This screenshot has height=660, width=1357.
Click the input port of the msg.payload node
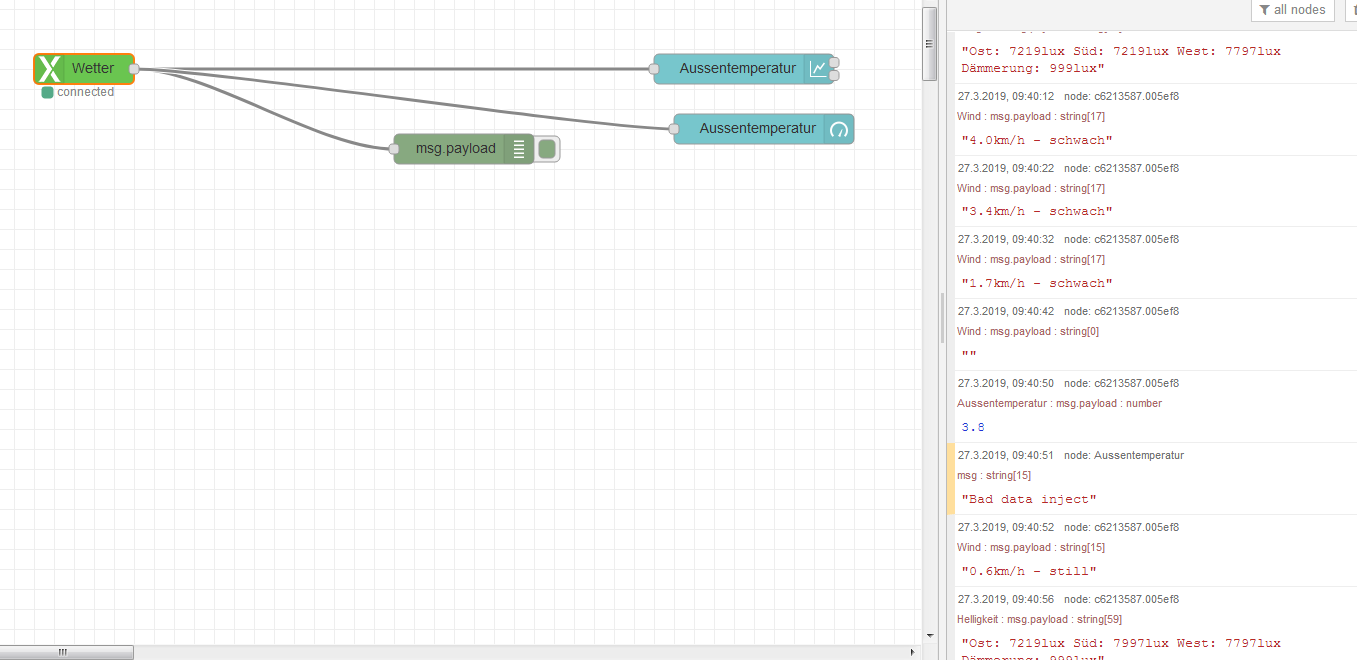point(394,149)
